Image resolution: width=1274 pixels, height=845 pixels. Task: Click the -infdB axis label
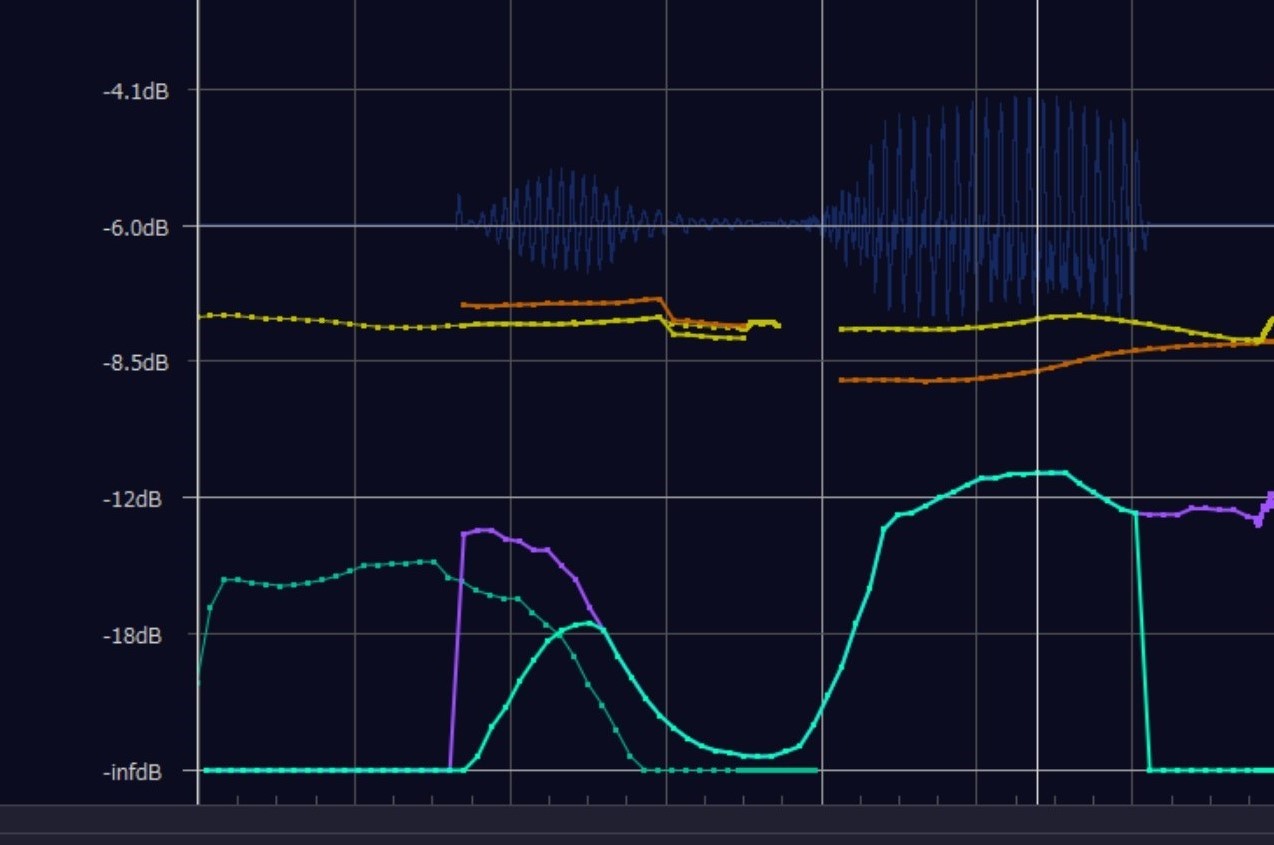coord(133,772)
